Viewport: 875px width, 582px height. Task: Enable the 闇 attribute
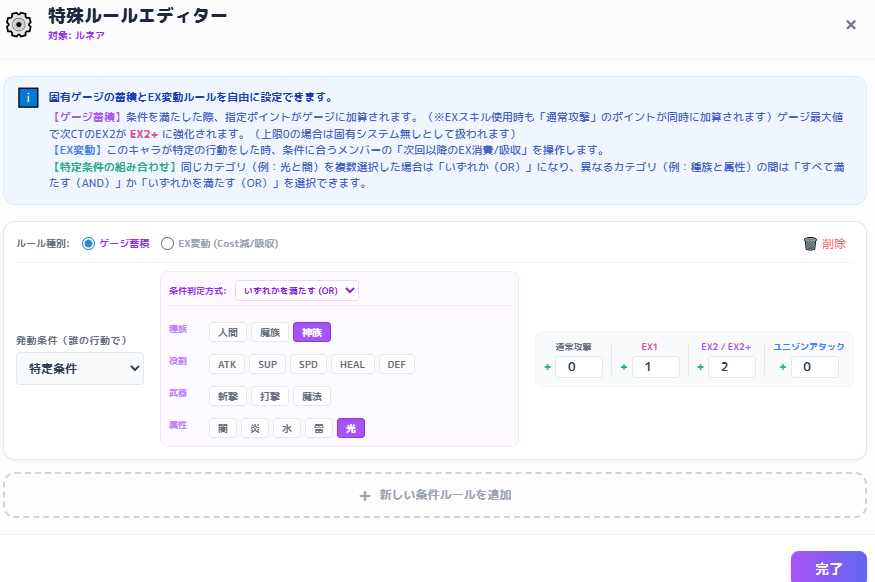coord(222,427)
